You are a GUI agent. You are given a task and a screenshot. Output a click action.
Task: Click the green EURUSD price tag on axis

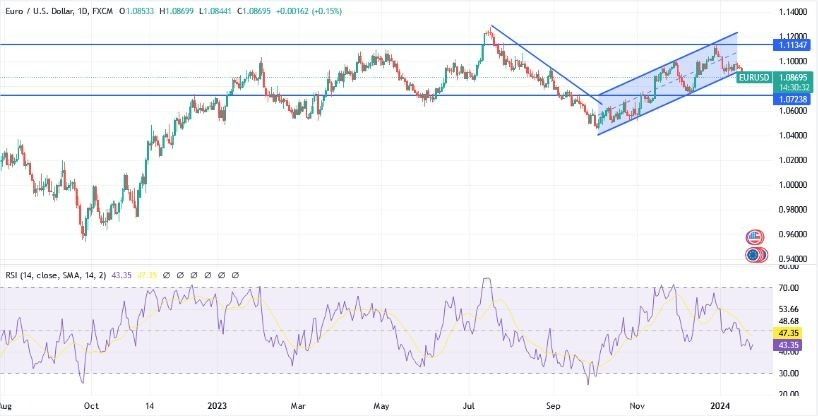(x=754, y=78)
